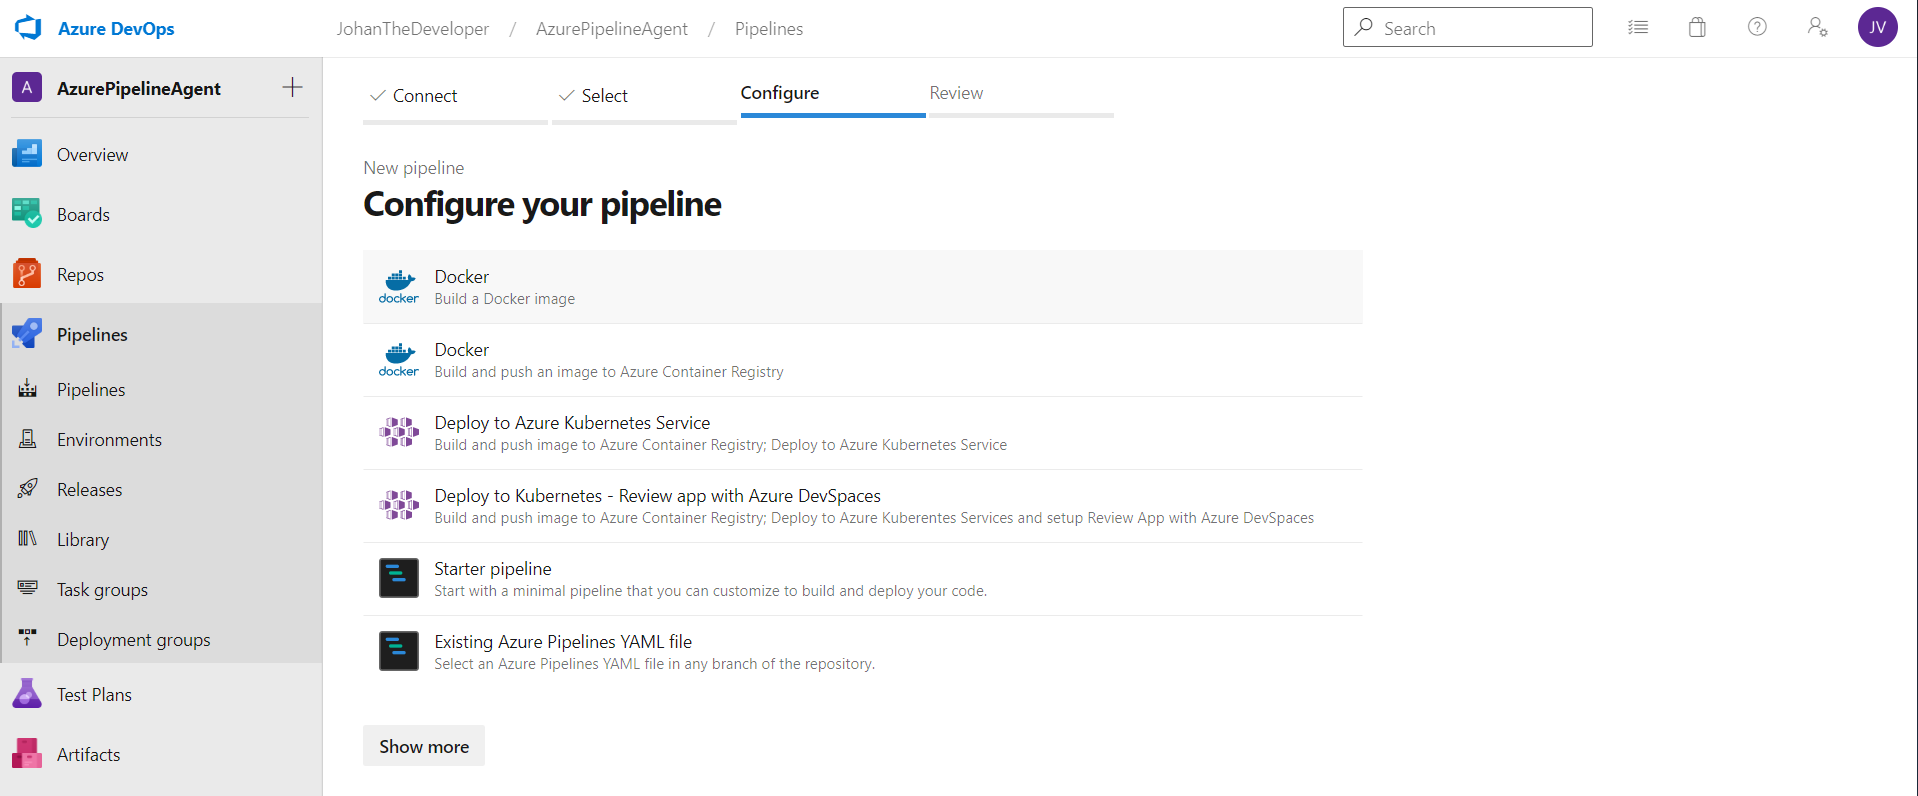
Task: Open the JV profile avatar
Action: 1878,27
